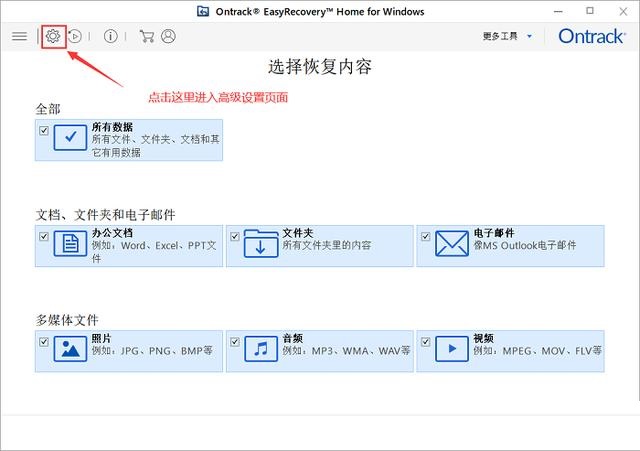Toggle the 所有数据 checkbox
Viewport: 640px width, 451px height.
point(44,131)
